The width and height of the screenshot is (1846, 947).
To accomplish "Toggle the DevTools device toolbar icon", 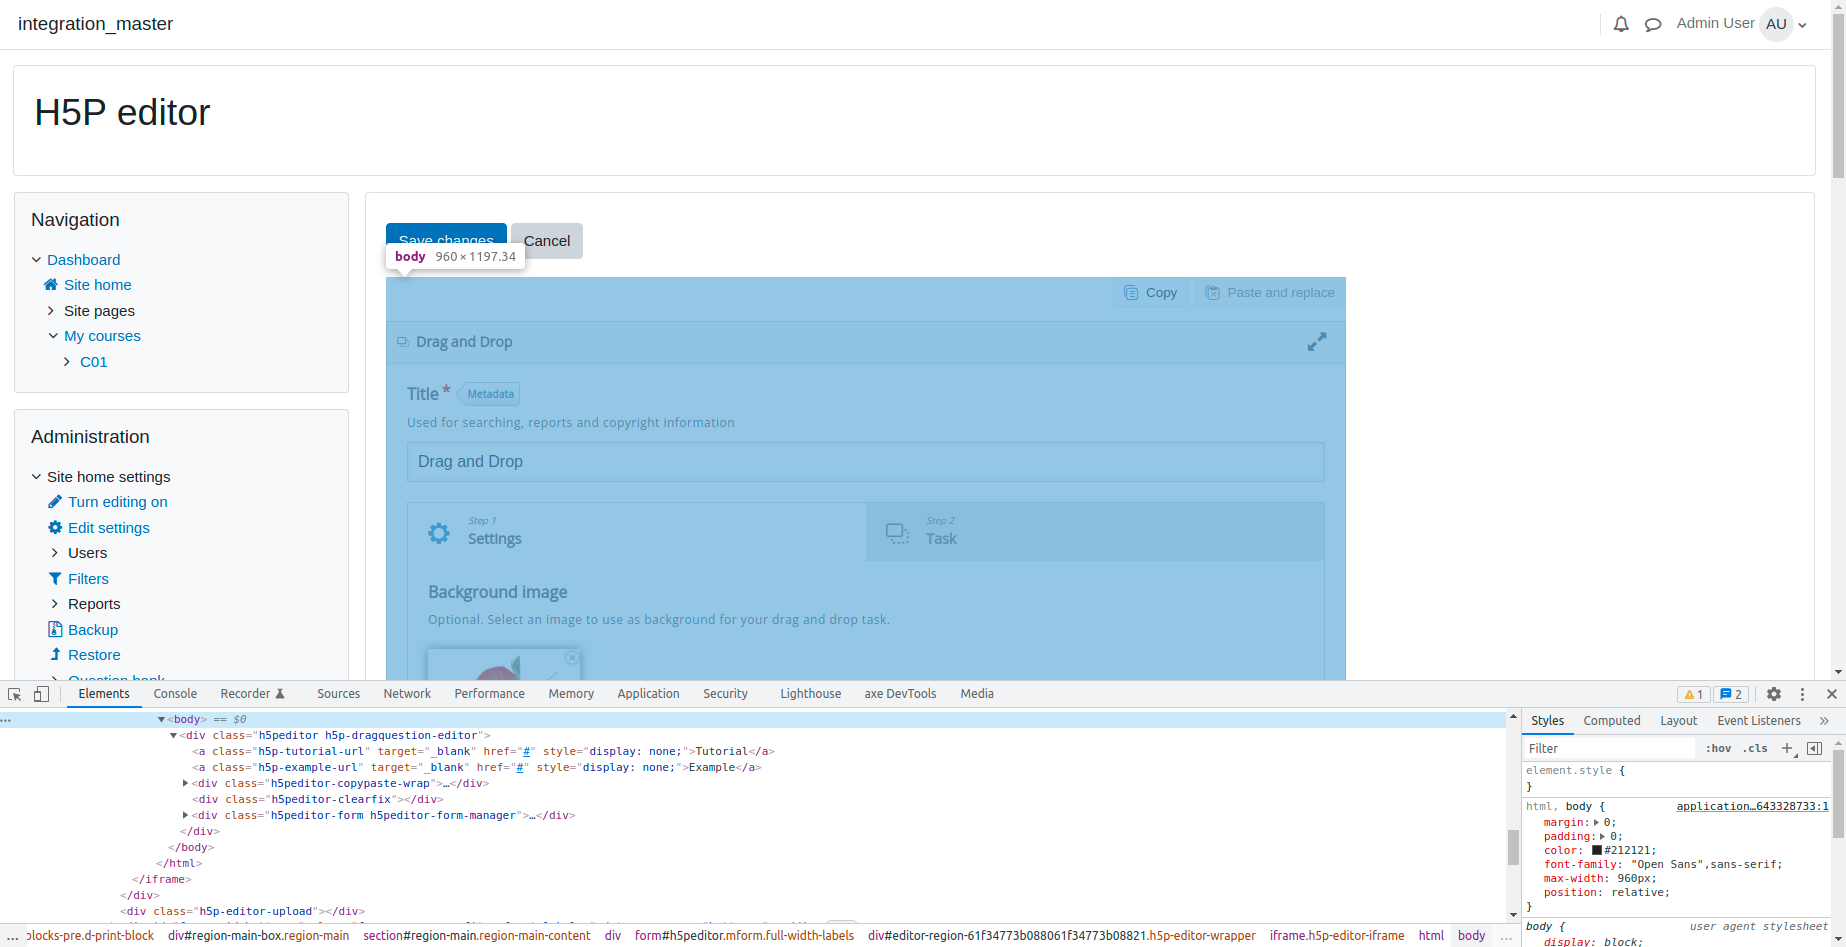I will 41,694.
